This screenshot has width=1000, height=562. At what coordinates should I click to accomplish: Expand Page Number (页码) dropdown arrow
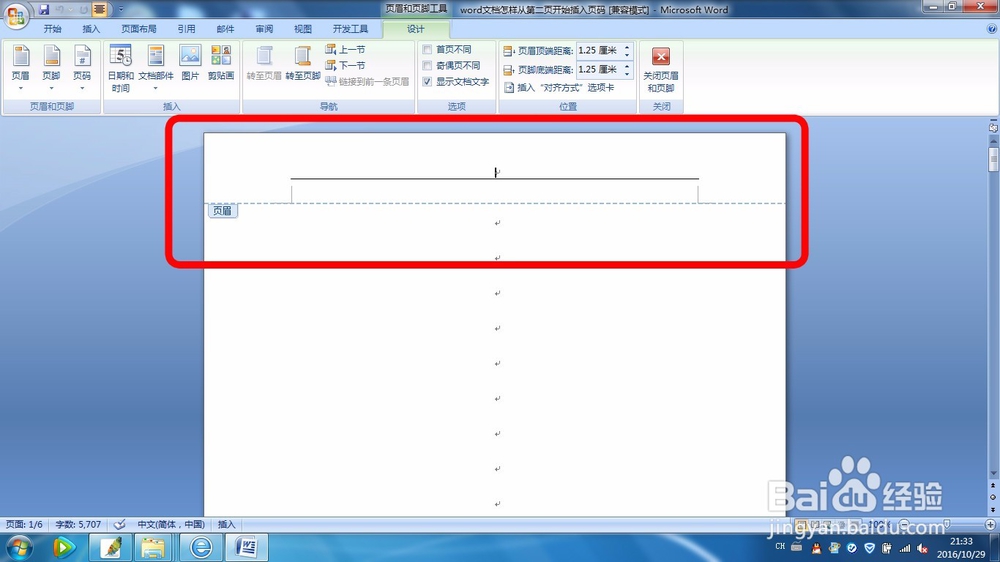click(x=82, y=88)
